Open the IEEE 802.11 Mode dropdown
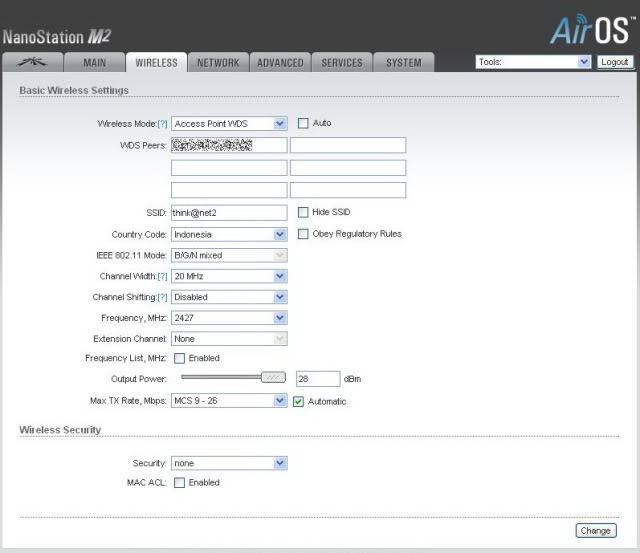Screen dimensions: 640x553 229,255
